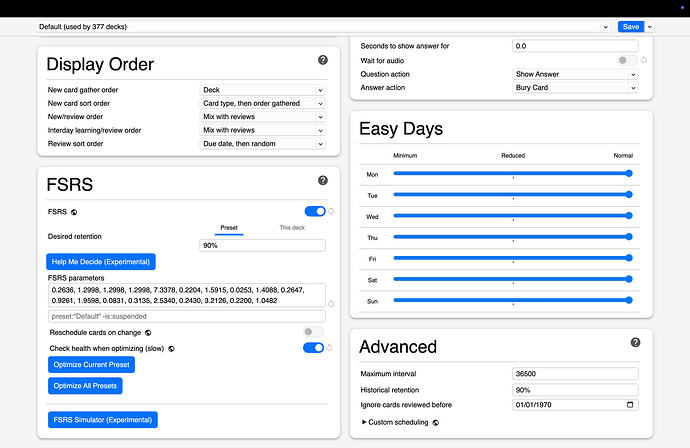Revert Wait for audio with reset icon
This screenshot has height=448, width=690.
pos(644,60)
